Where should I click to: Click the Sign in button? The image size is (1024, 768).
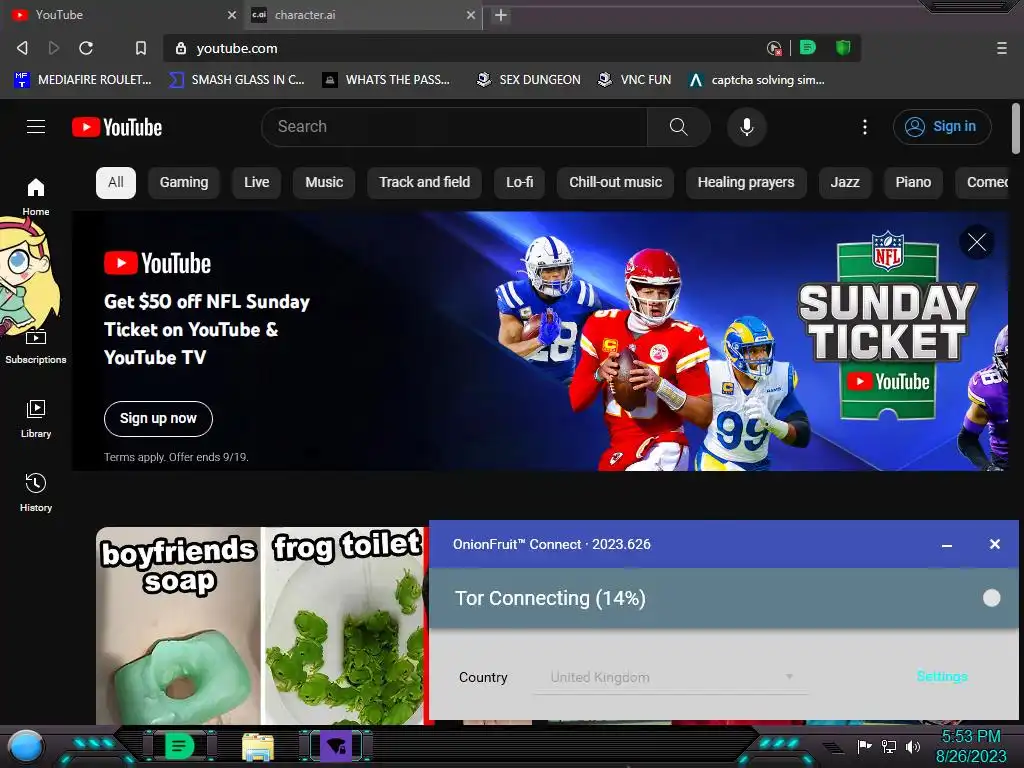coord(942,127)
